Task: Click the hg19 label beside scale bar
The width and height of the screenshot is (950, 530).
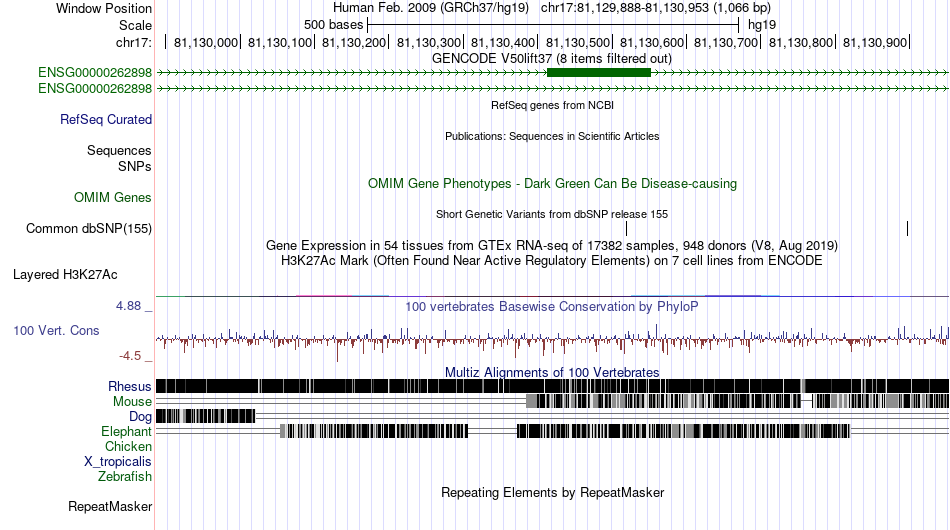Action: pyautogui.click(x=762, y=25)
